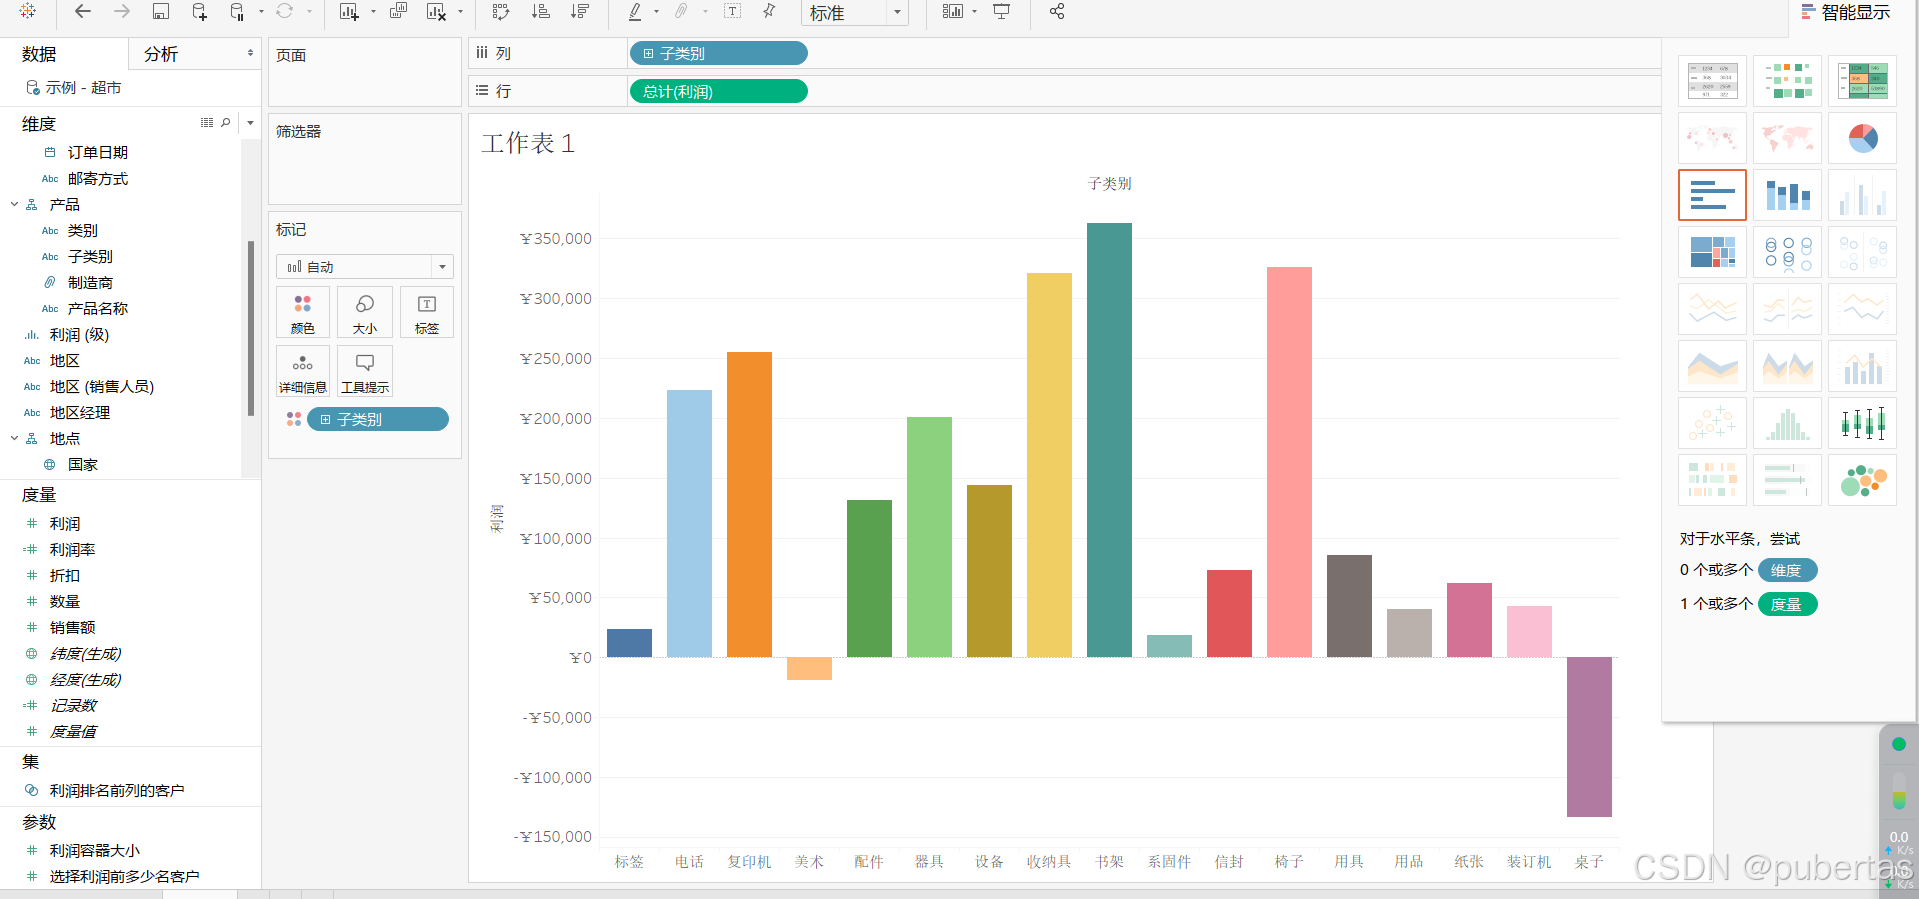Viewport: 1919px width, 899px height.
Task: Clear the sheet using the toolbar icon
Action: coord(436,11)
